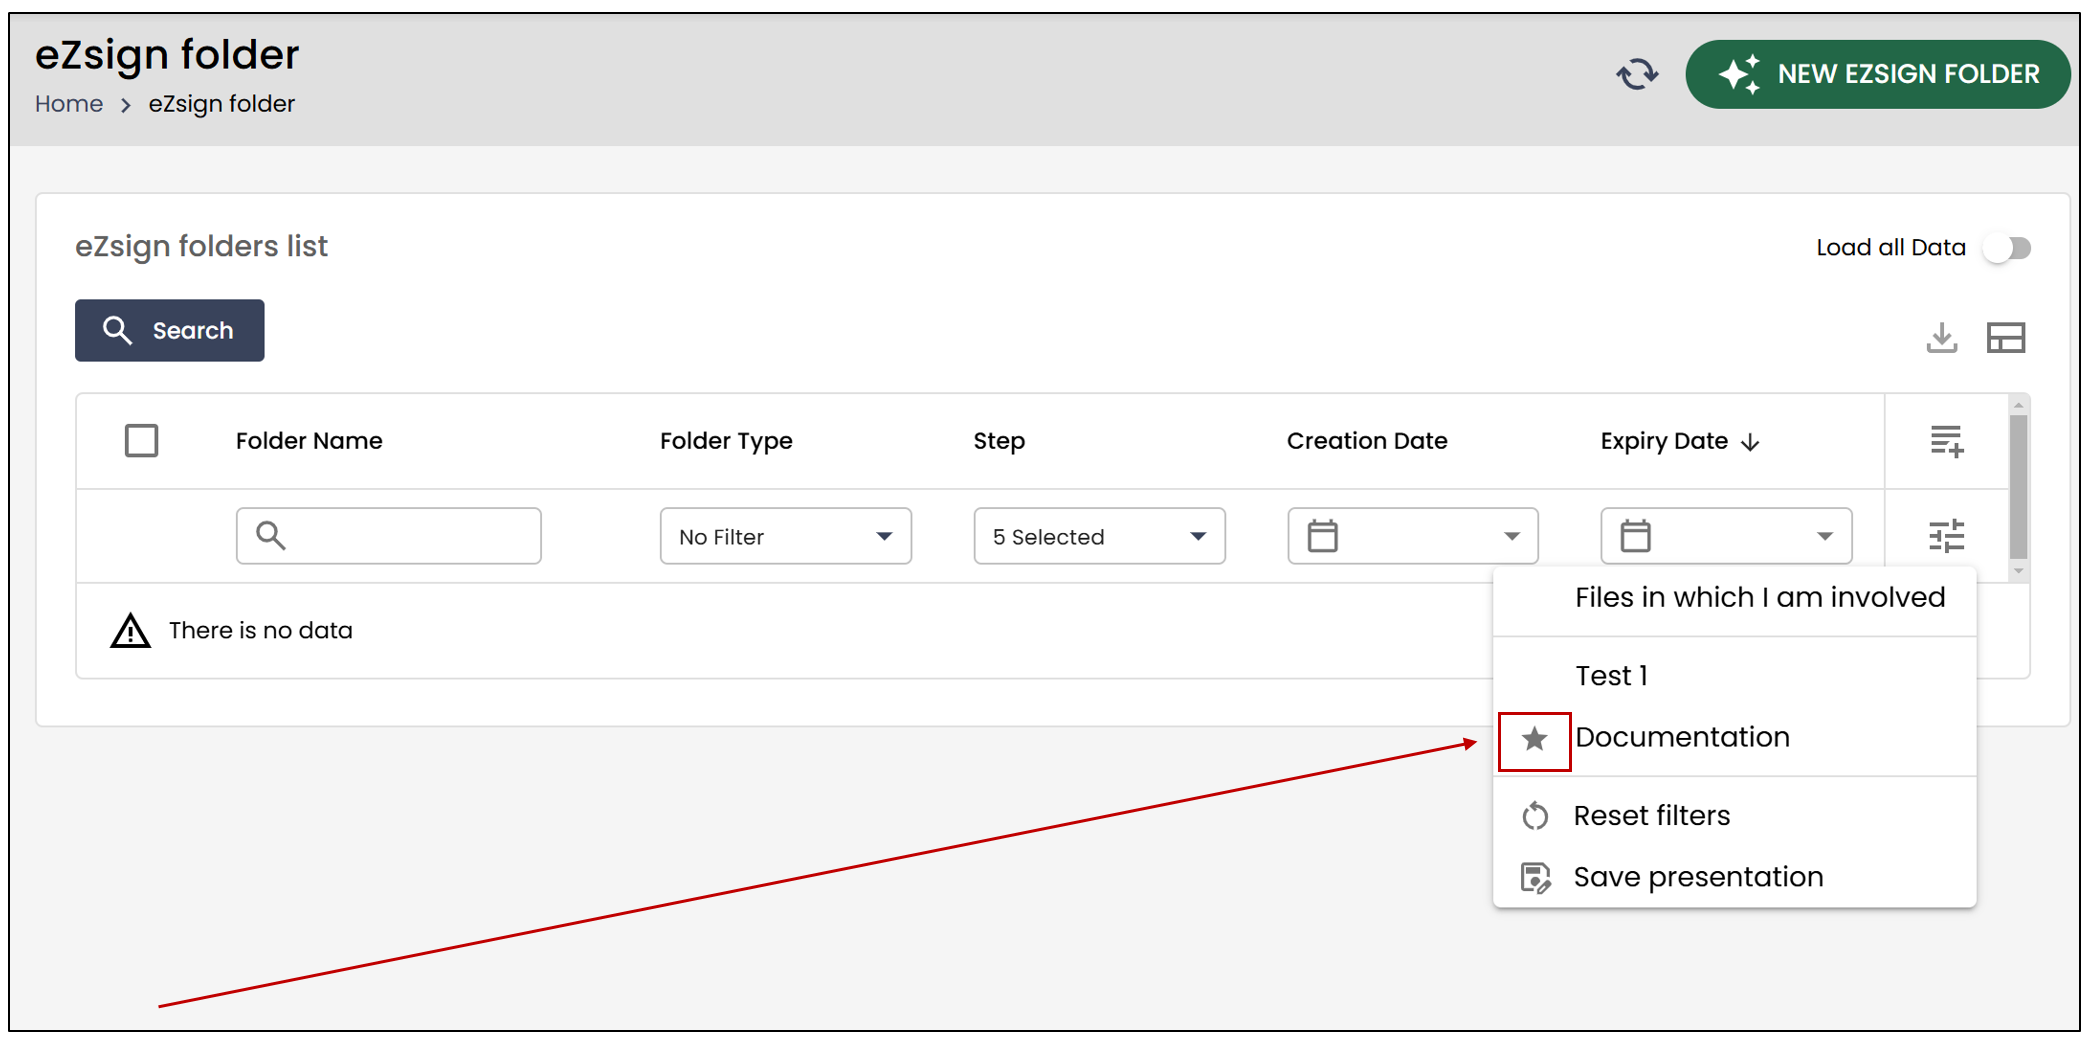
Task: Click the add column icon
Action: coord(1946,441)
